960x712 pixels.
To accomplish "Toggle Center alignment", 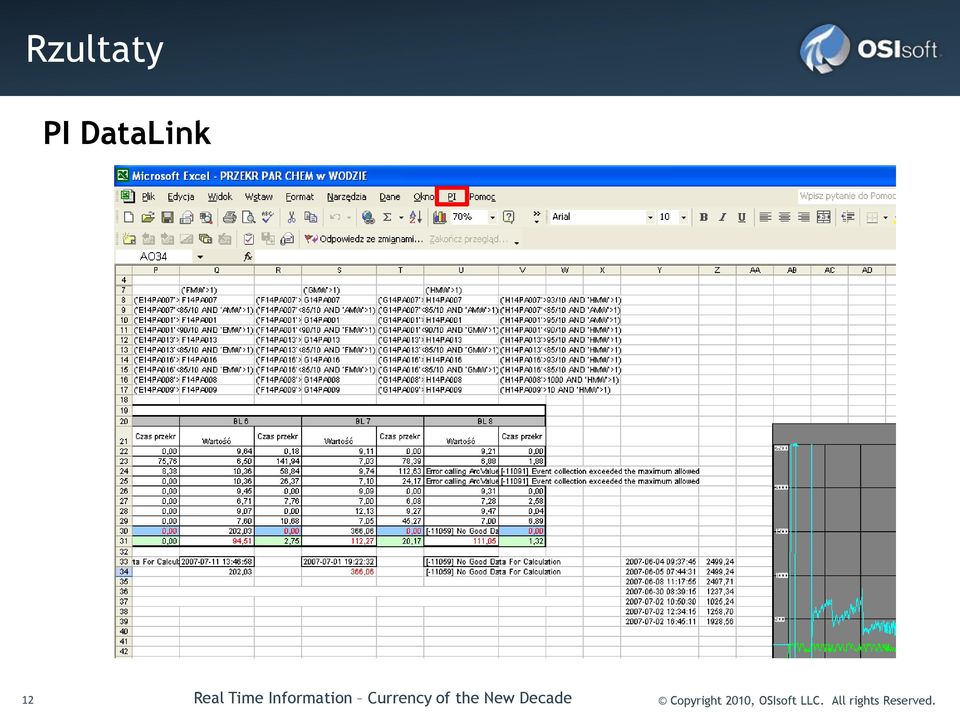I will coord(784,217).
